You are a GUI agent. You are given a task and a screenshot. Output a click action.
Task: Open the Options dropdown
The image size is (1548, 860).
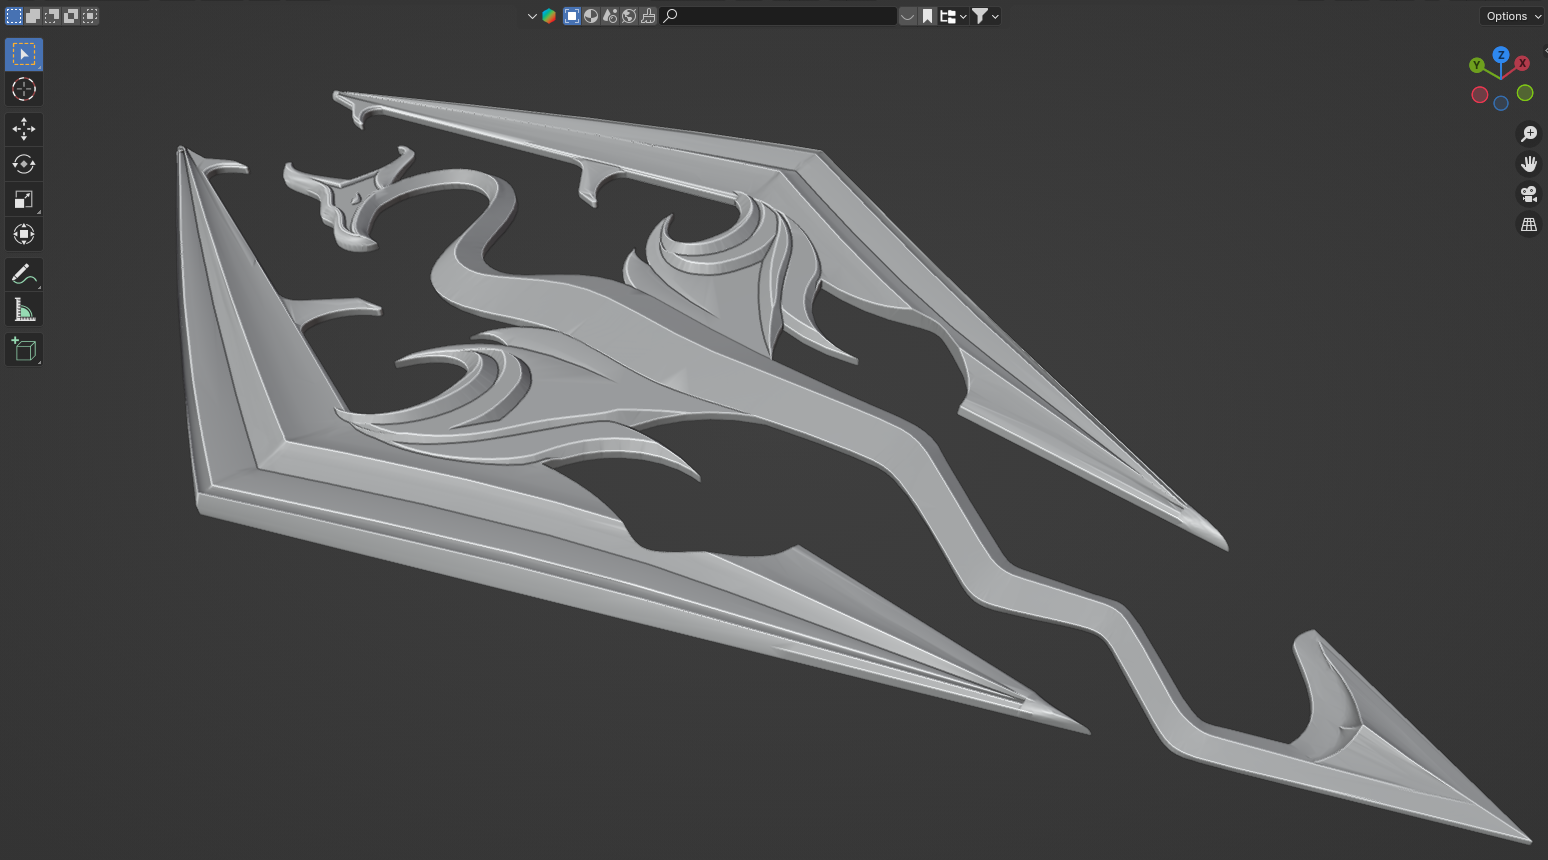1512,16
